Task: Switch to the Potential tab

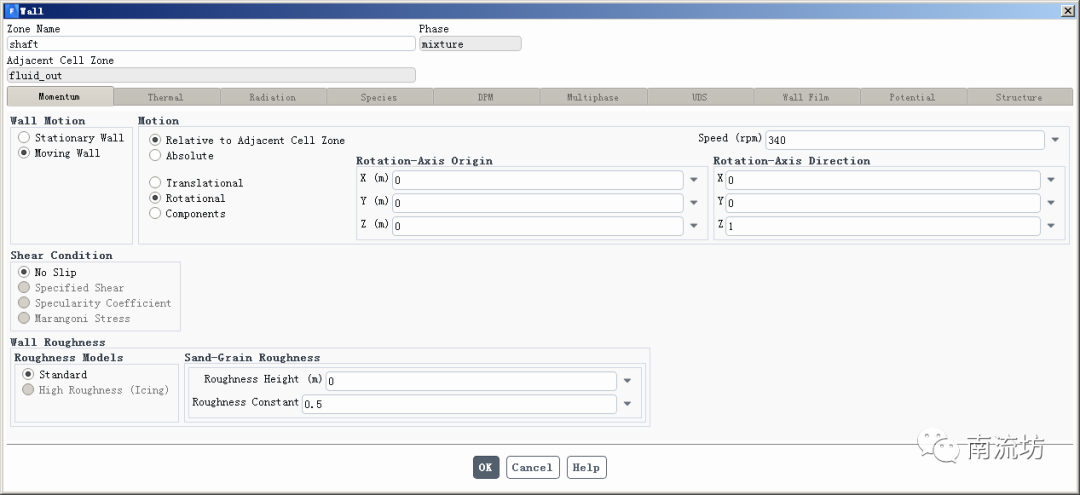Action: [913, 97]
